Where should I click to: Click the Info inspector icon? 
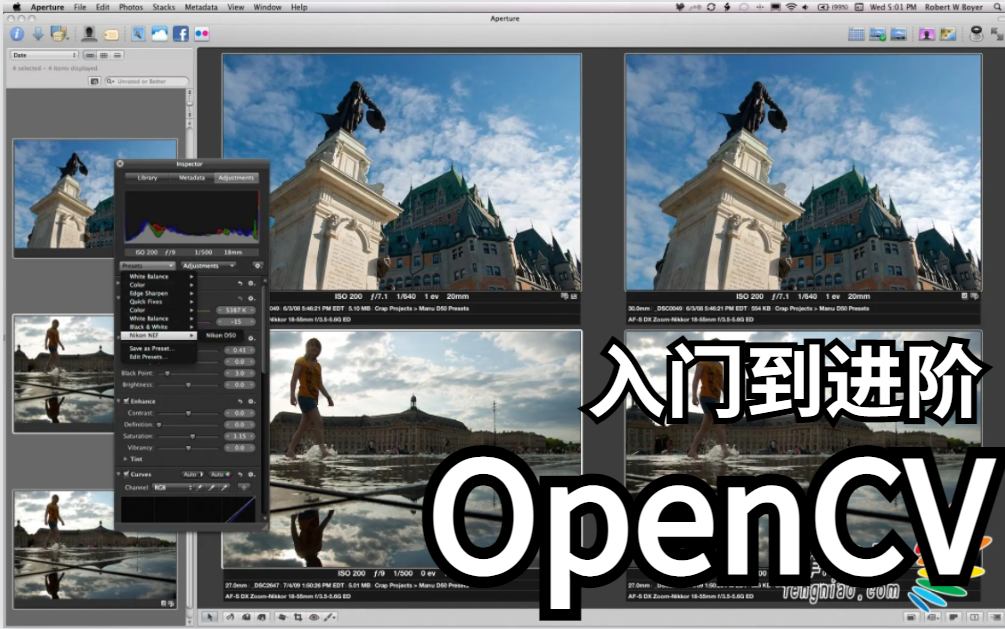tap(17, 33)
